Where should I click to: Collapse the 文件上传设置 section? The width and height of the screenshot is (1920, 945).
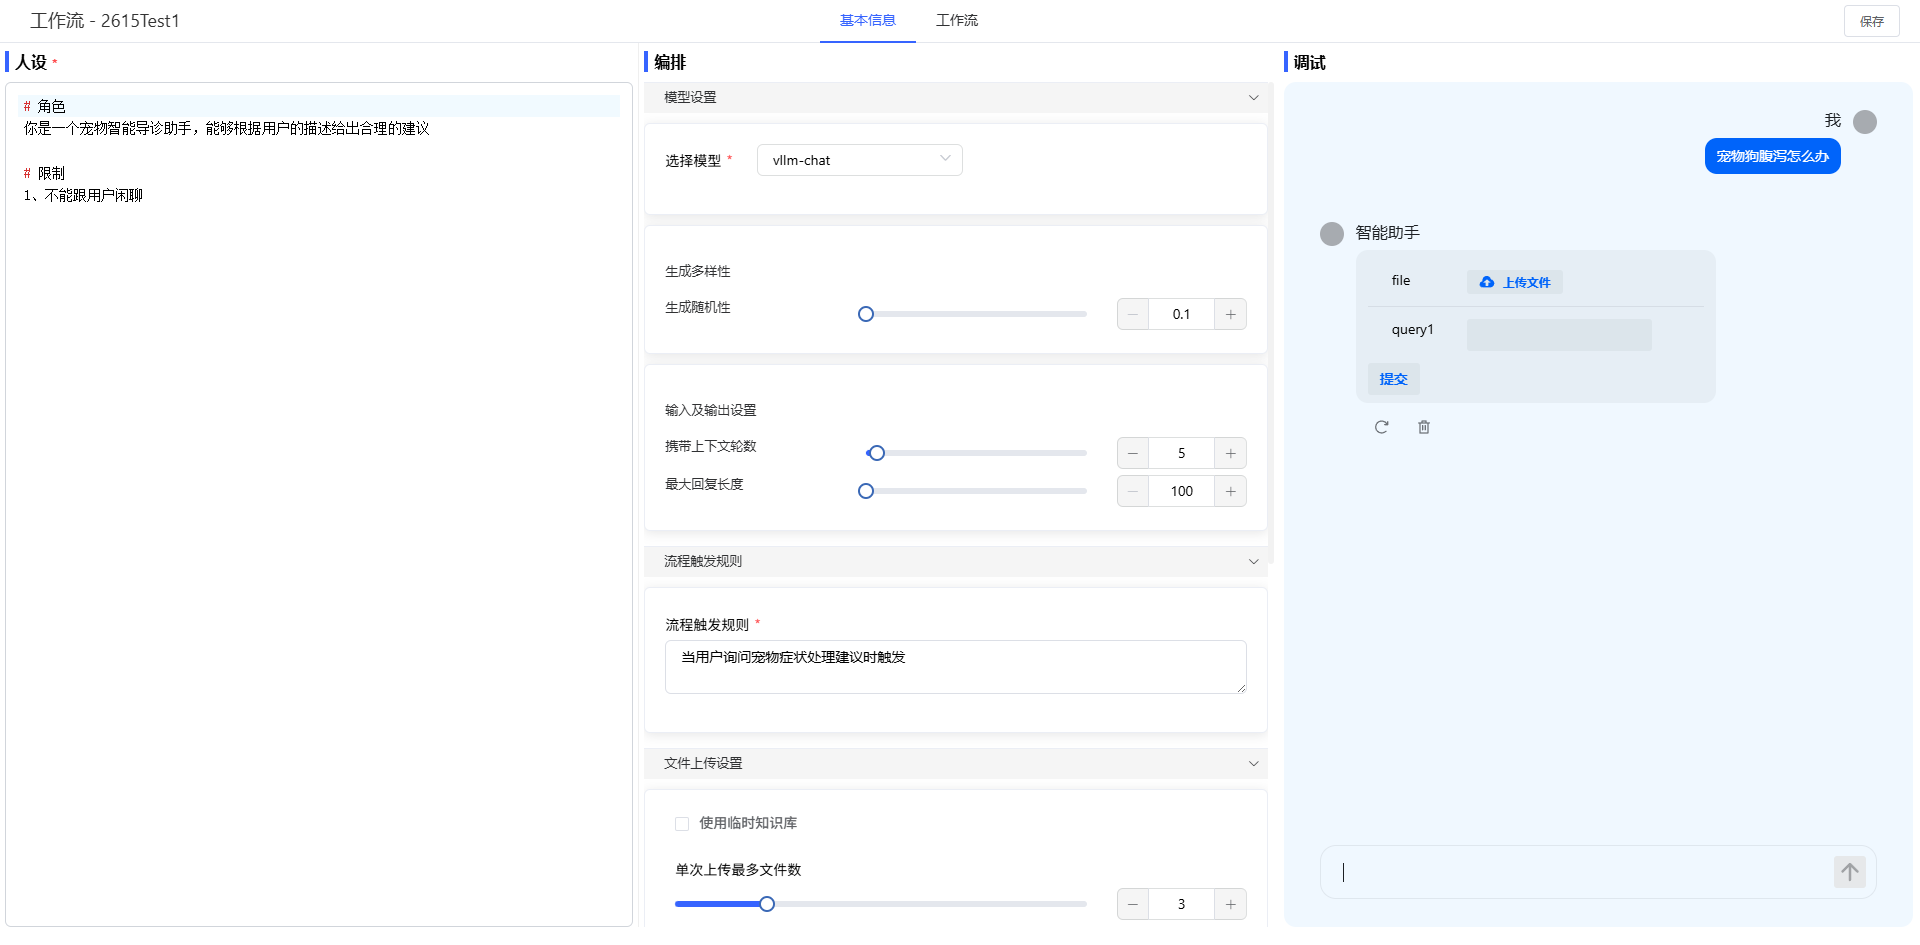[1253, 763]
